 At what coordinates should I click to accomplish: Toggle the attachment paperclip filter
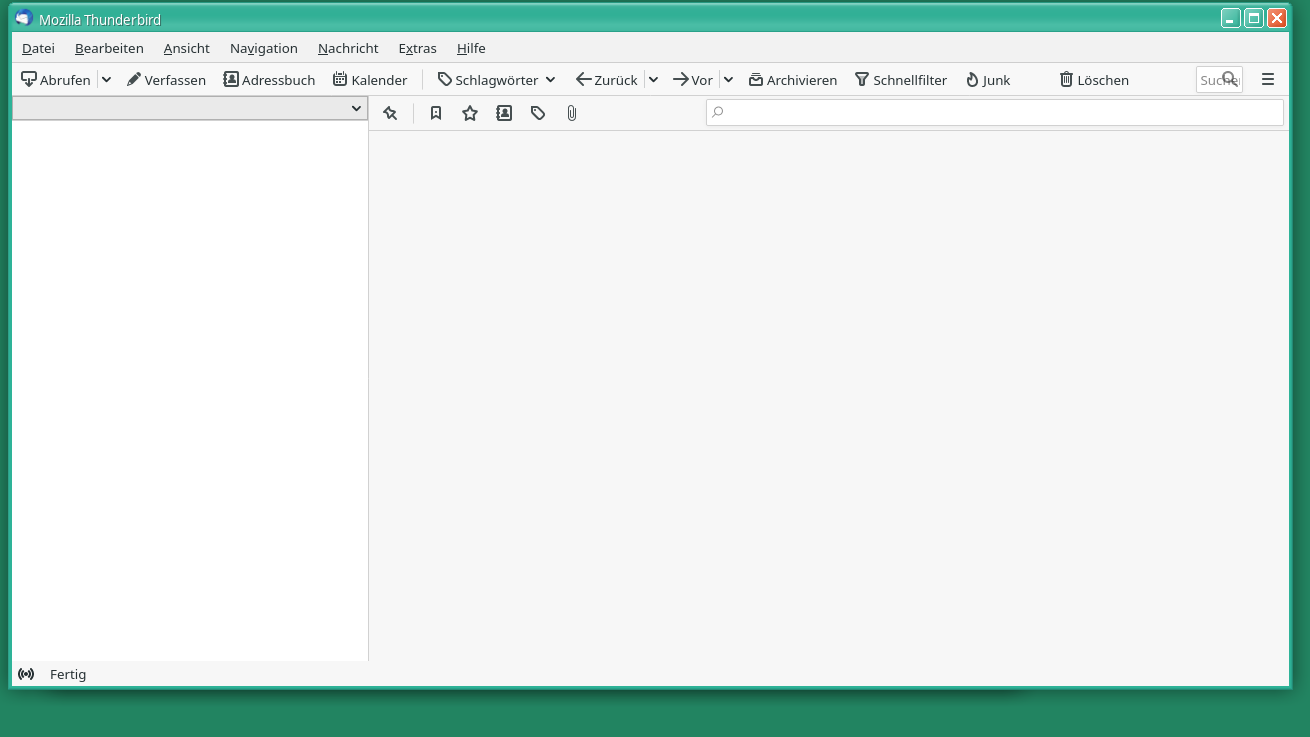tap(572, 114)
